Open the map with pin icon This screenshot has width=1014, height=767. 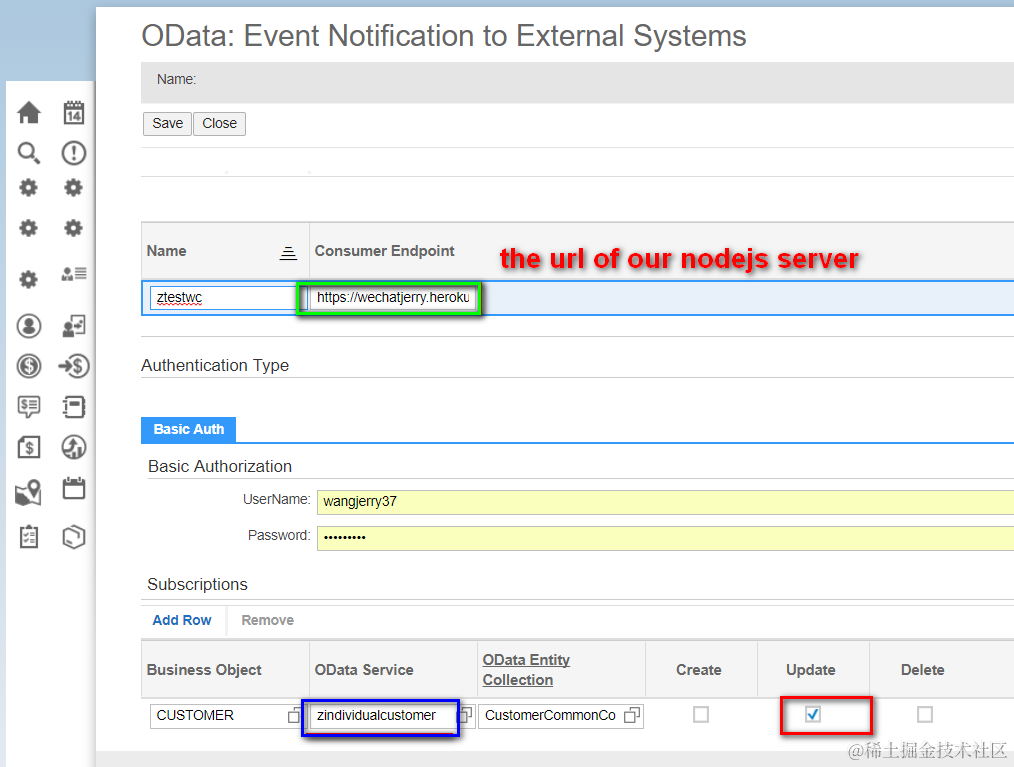click(x=28, y=493)
